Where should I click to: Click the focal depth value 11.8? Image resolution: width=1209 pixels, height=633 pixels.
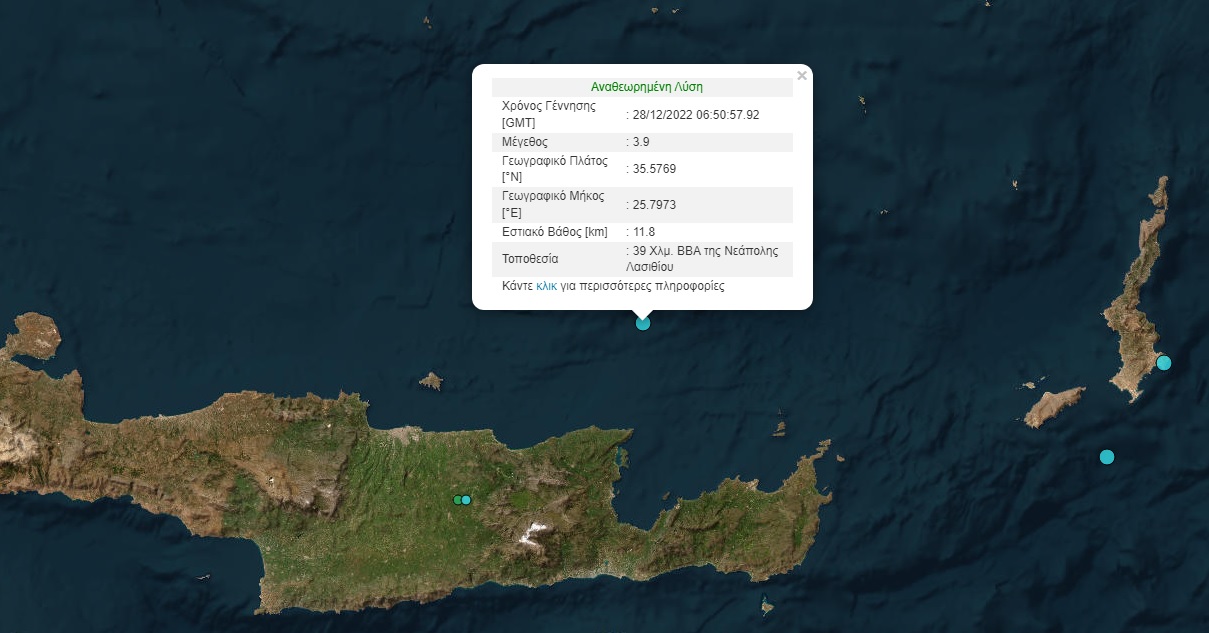(x=641, y=232)
